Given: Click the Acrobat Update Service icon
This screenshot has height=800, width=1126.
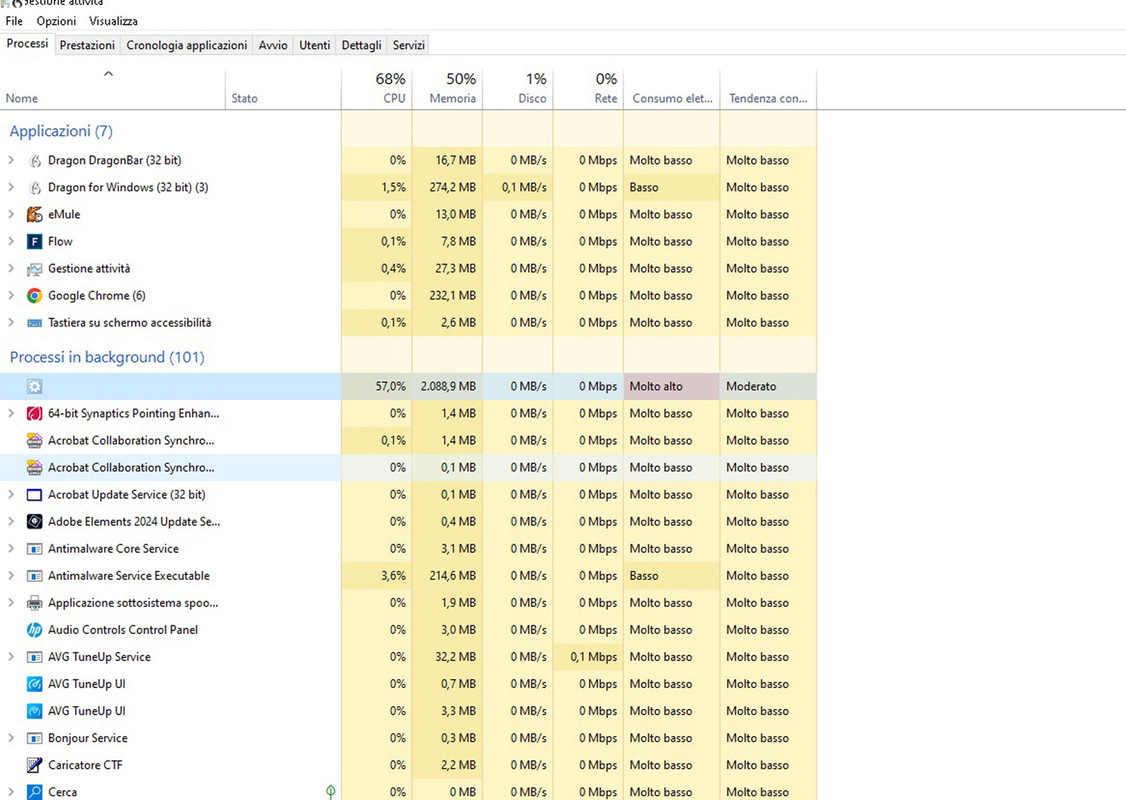Looking at the screenshot, I should (34, 495).
